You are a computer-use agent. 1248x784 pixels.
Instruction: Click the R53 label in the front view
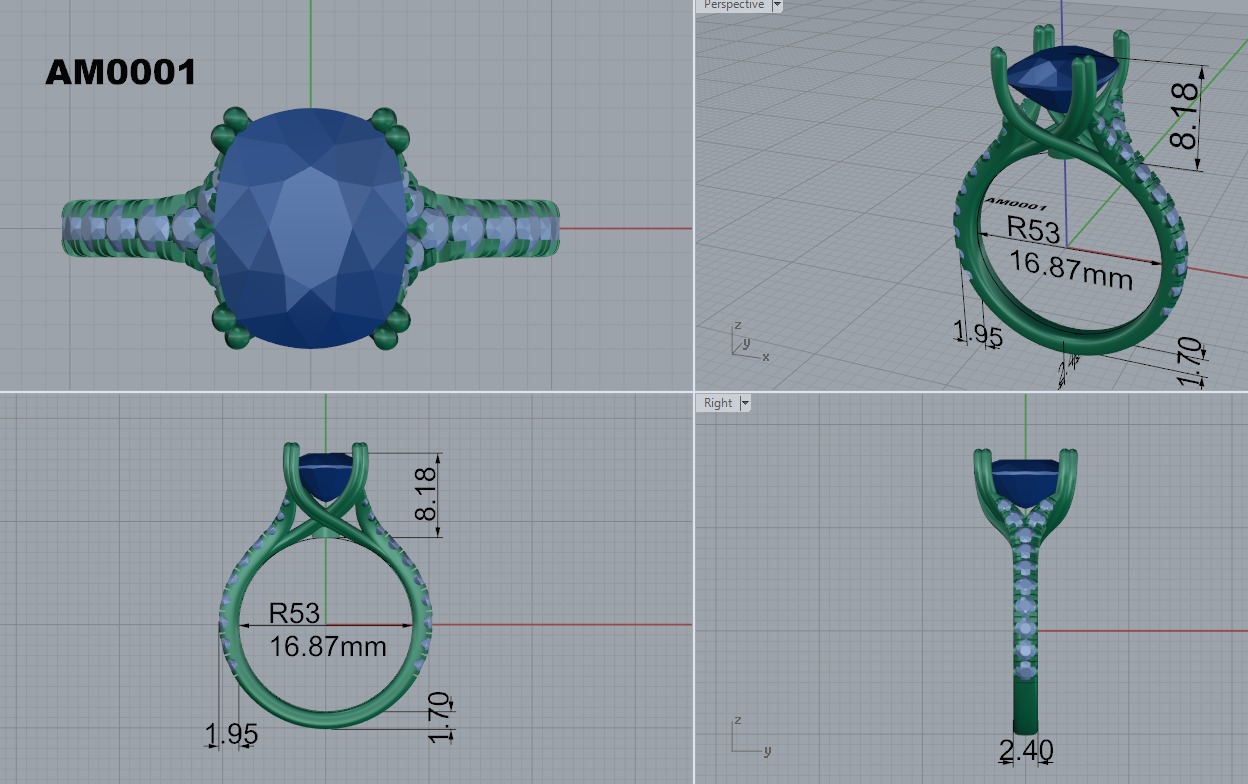(294, 613)
